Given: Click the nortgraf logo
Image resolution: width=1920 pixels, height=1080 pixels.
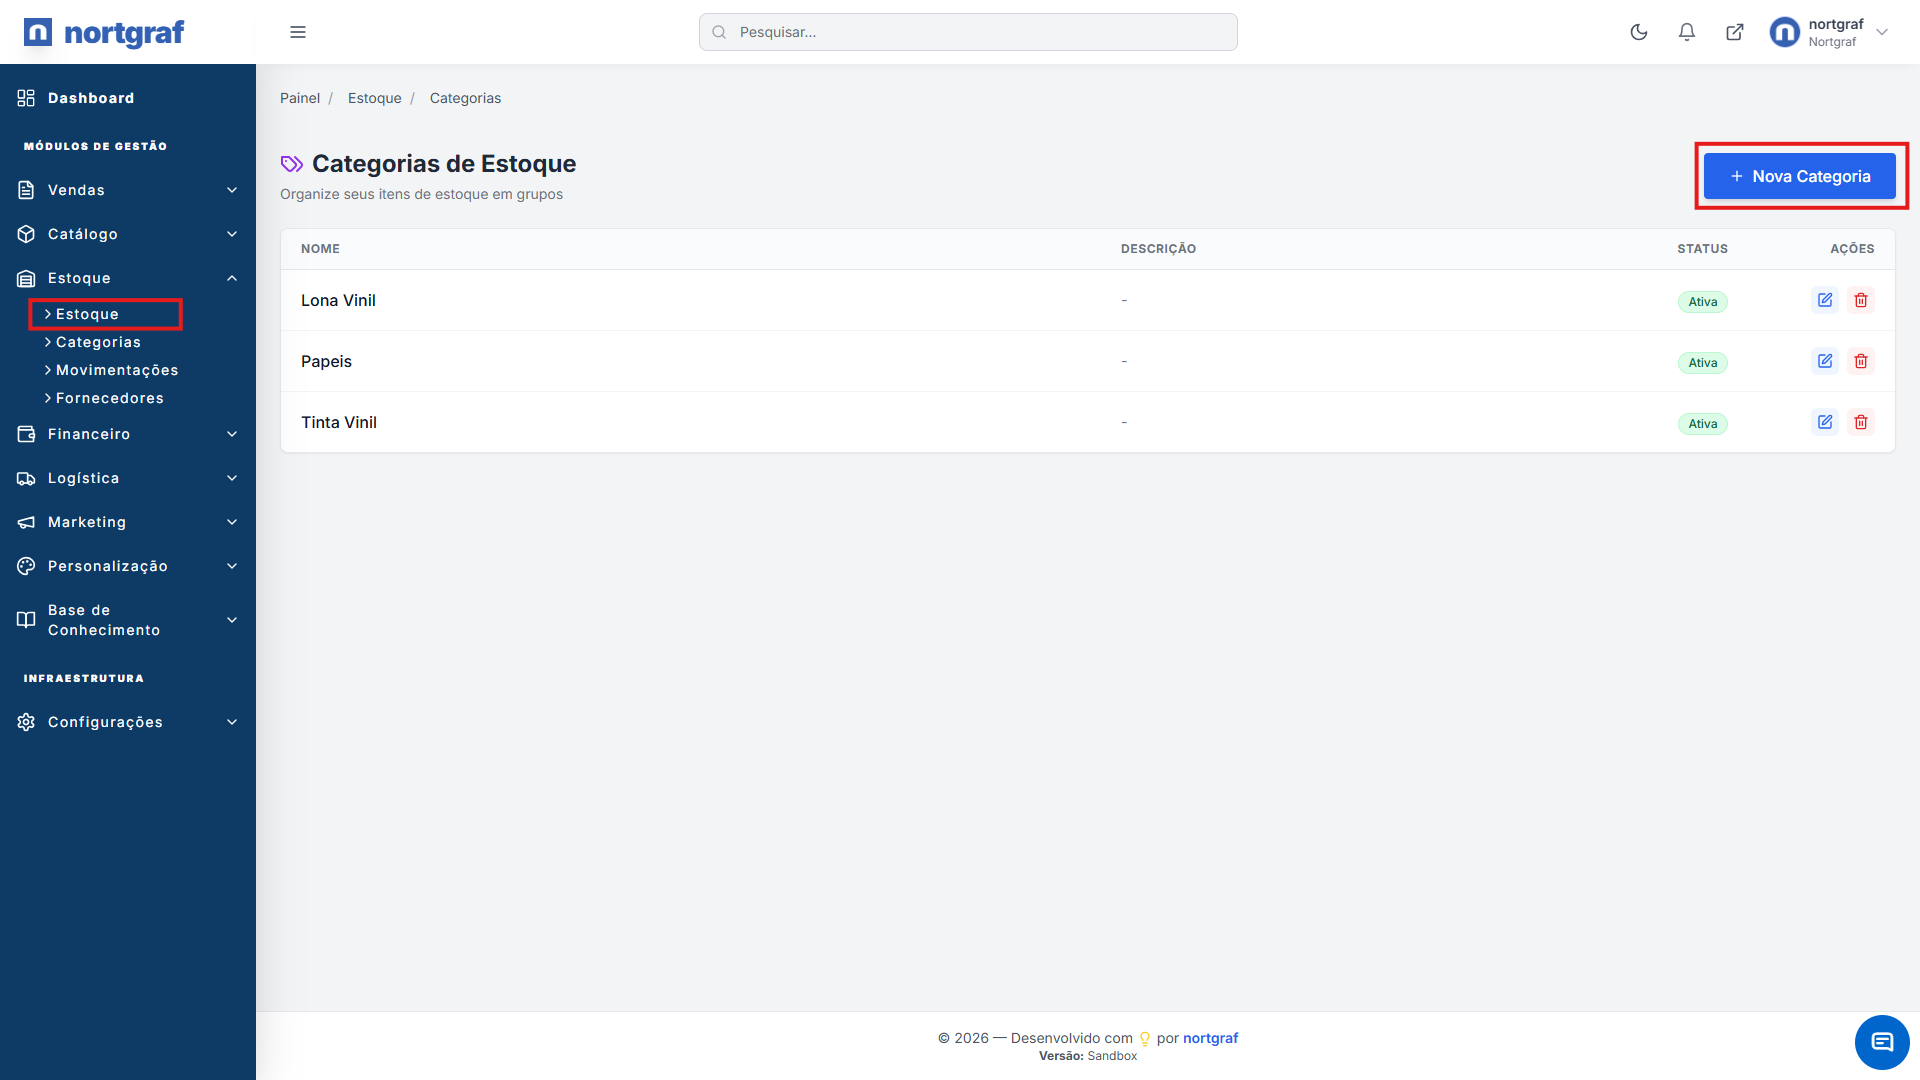Looking at the screenshot, I should (104, 32).
